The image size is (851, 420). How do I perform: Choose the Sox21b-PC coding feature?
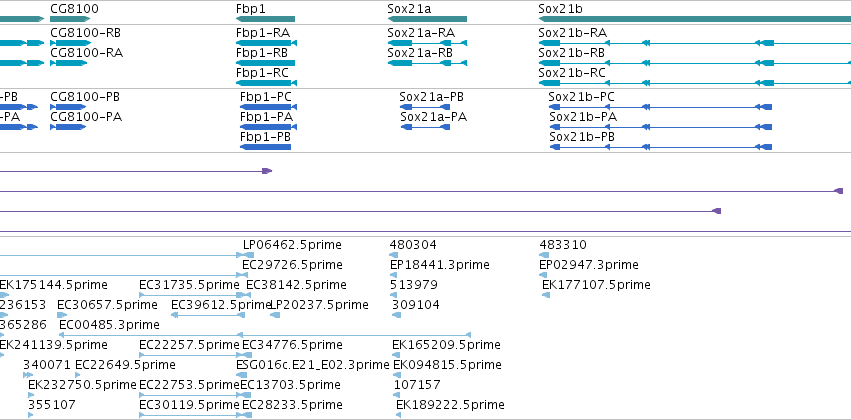[x=661, y=107]
